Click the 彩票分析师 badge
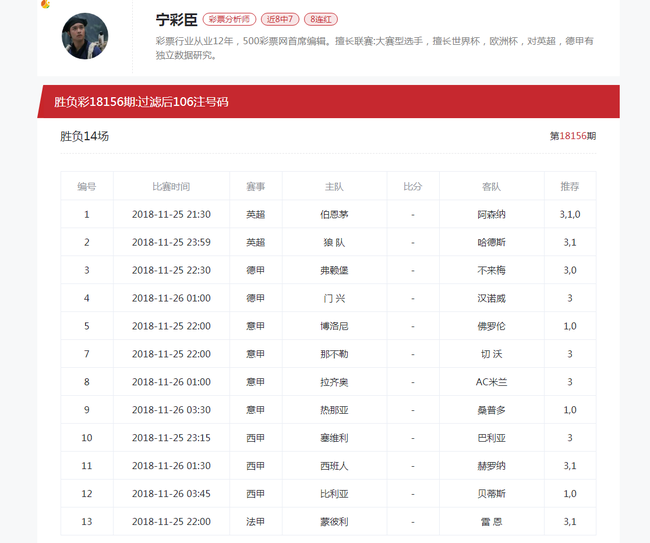Image resolution: width=650 pixels, height=543 pixels. pyautogui.click(x=229, y=19)
